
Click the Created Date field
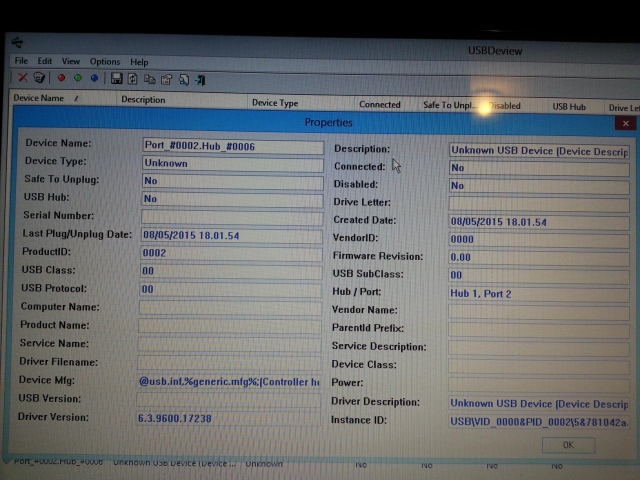pyautogui.click(x=539, y=222)
